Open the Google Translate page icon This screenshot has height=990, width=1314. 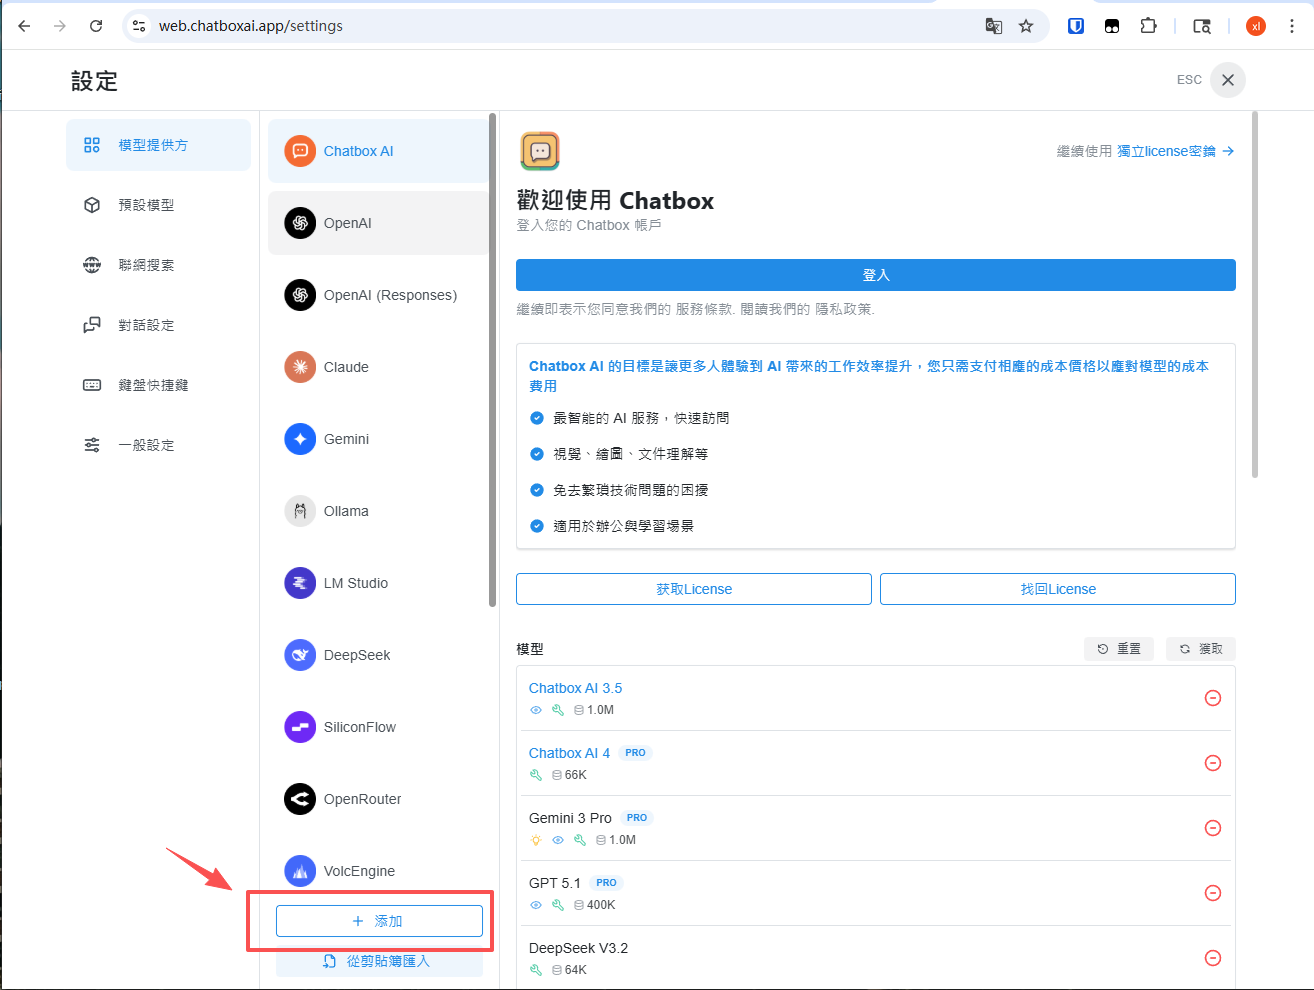[x=994, y=26]
